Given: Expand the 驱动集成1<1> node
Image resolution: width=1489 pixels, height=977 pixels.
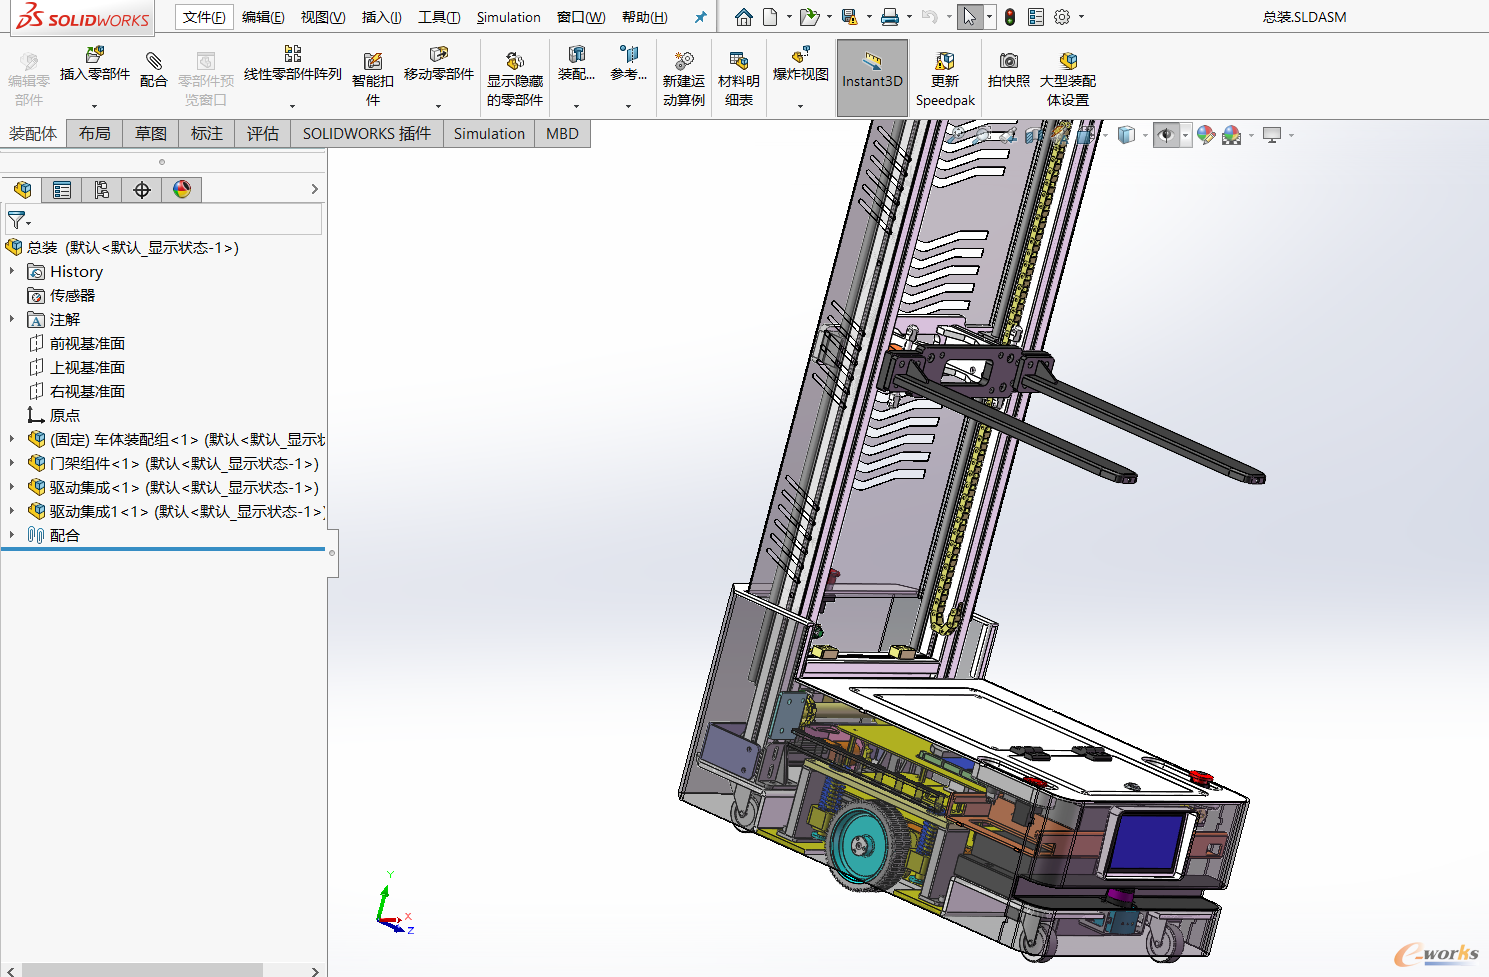Looking at the screenshot, I should (12, 511).
